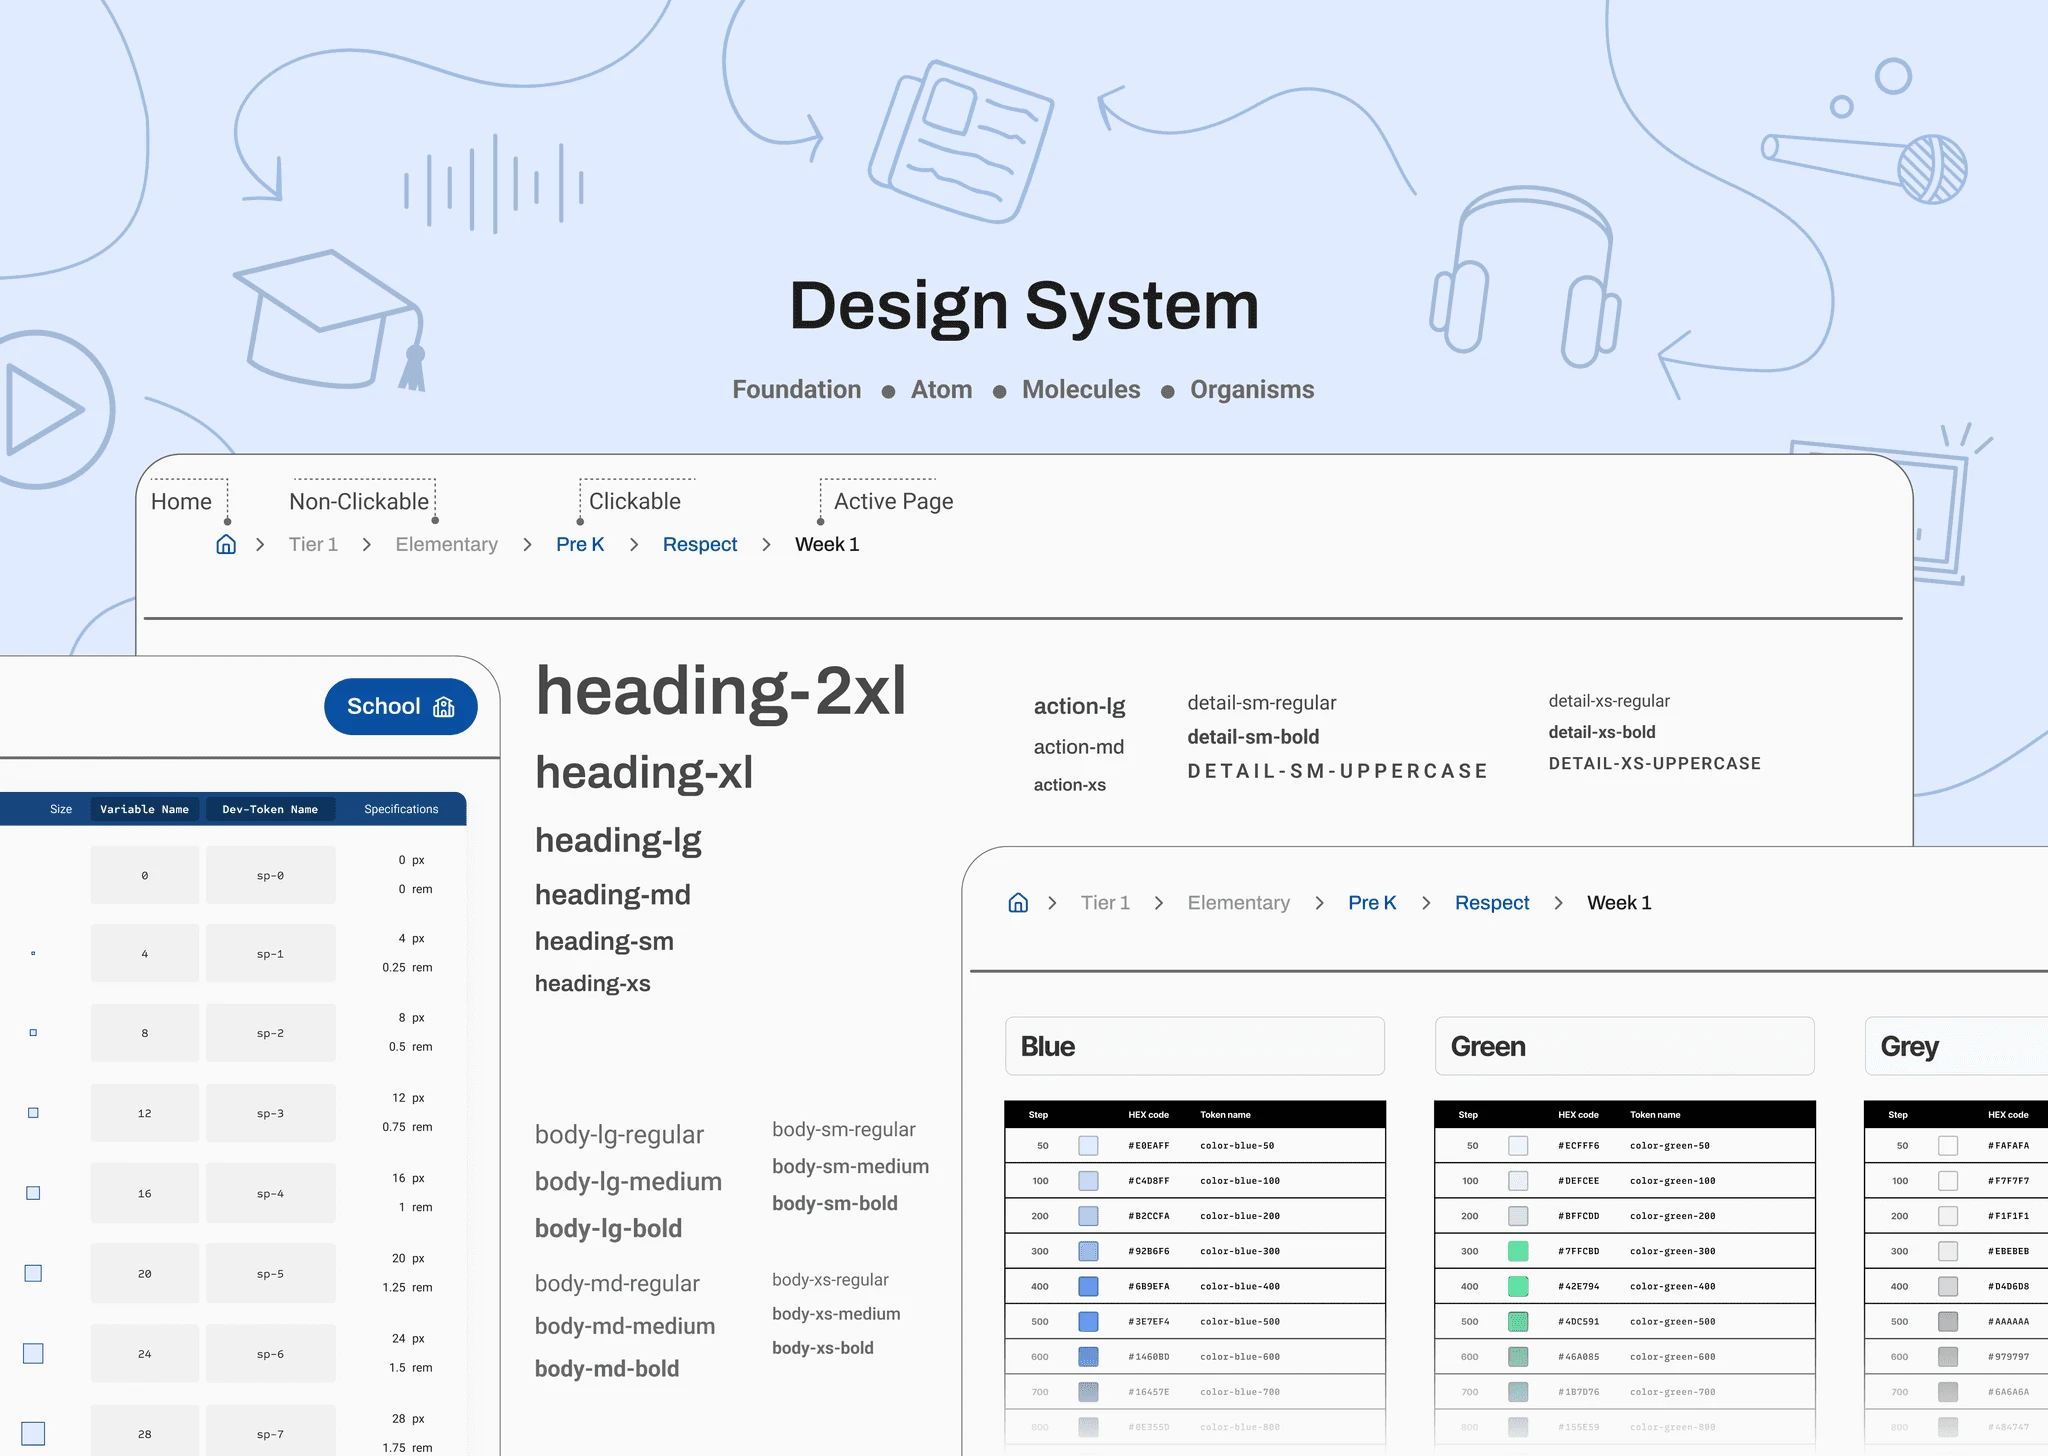Go to the Organisms section
This screenshot has height=1456, width=2048.
tap(1252, 390)
